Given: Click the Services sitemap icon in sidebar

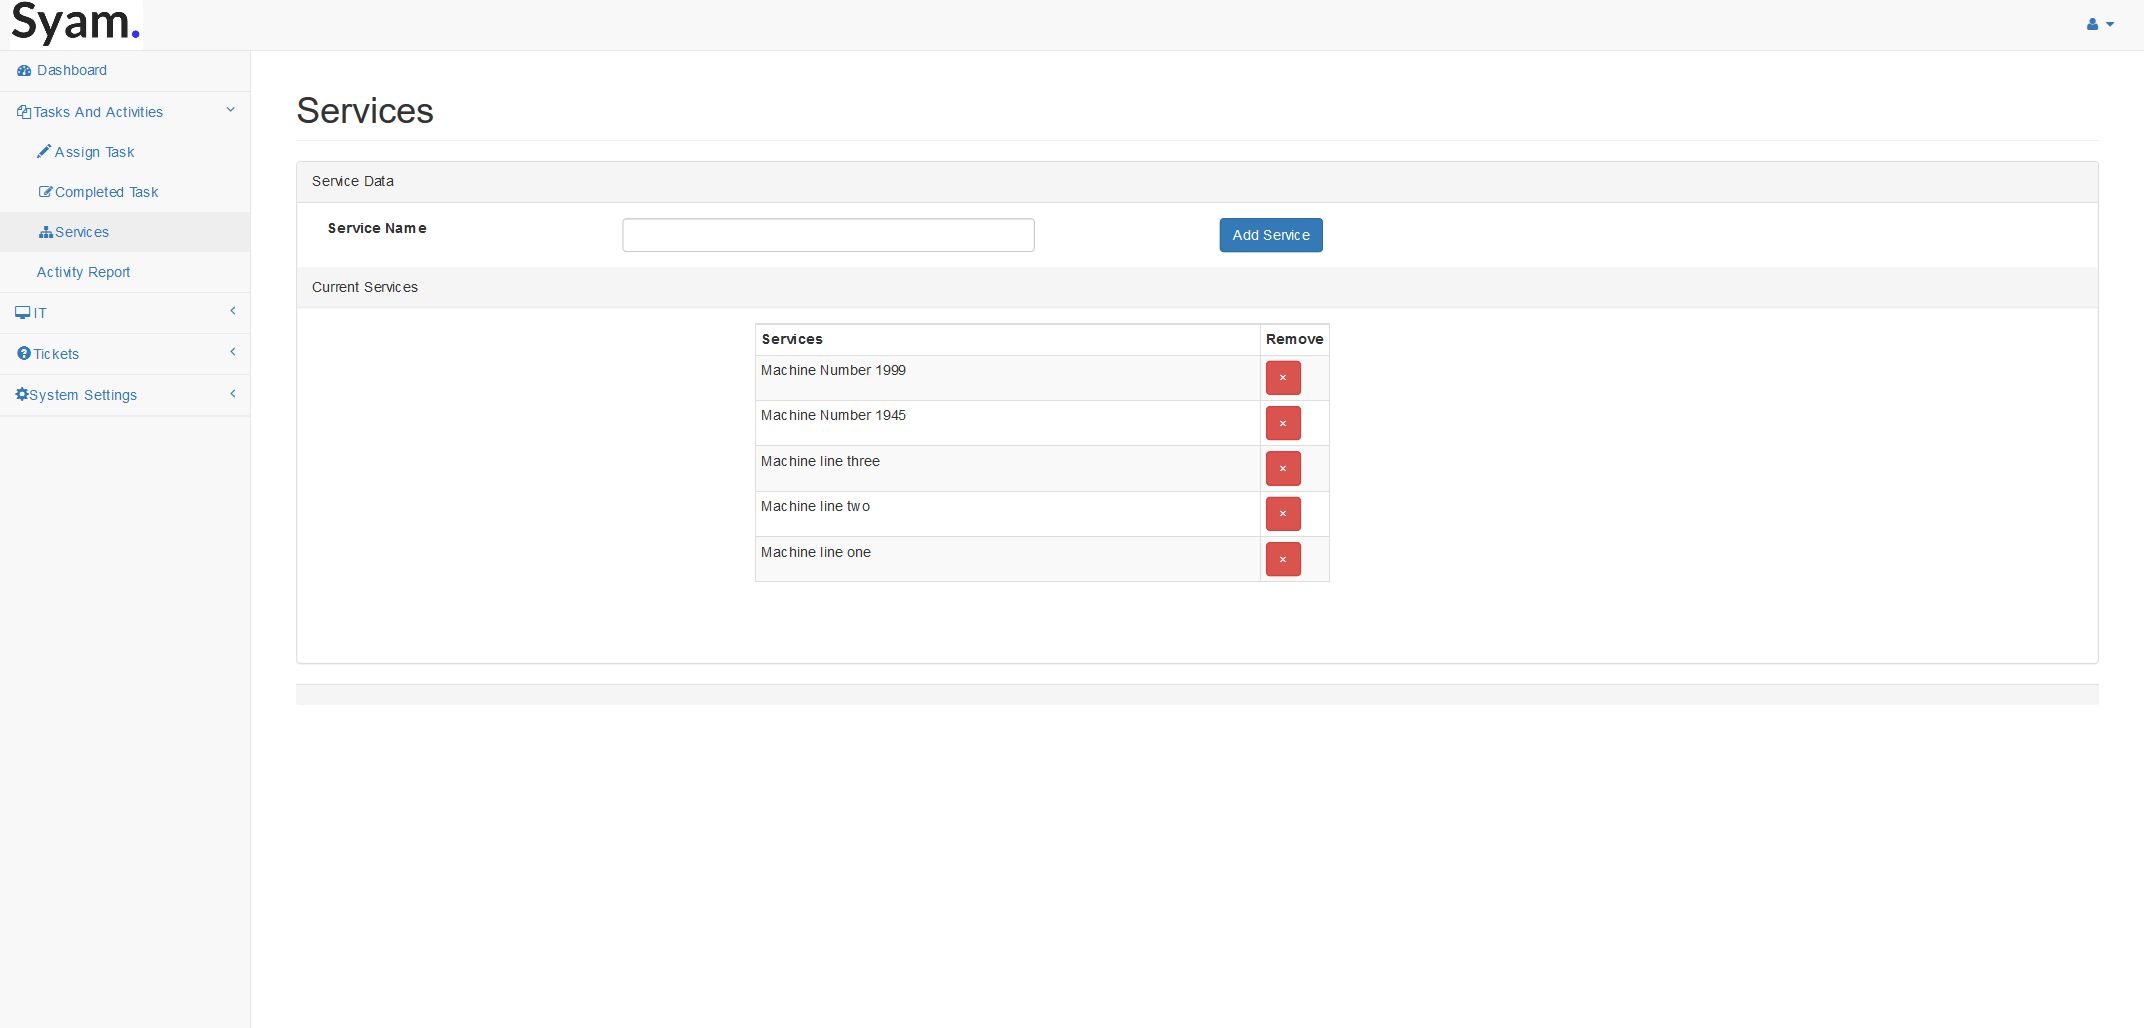Looking at the screenshot, I should (x=46, y=232).
